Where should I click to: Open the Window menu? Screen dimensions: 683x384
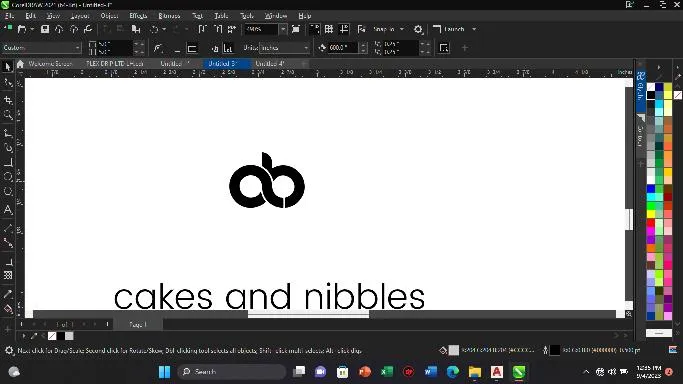(x=276, y=16)
